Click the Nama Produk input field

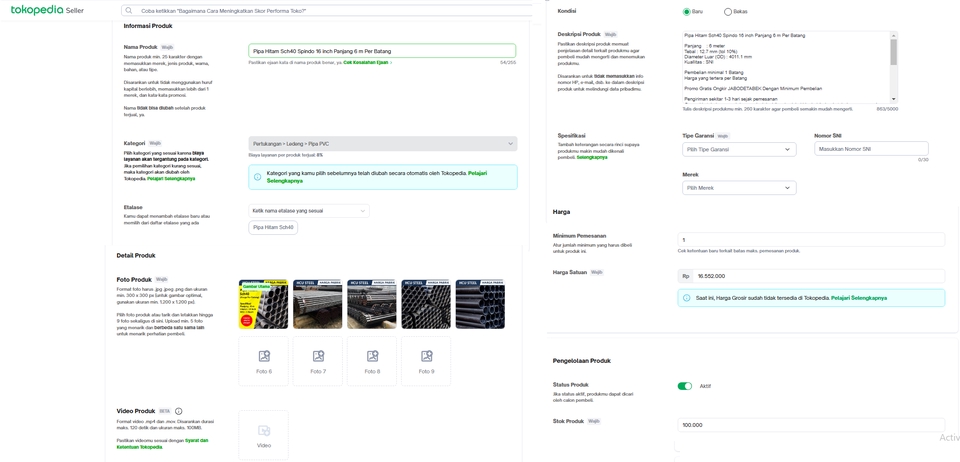pos(382,51)
